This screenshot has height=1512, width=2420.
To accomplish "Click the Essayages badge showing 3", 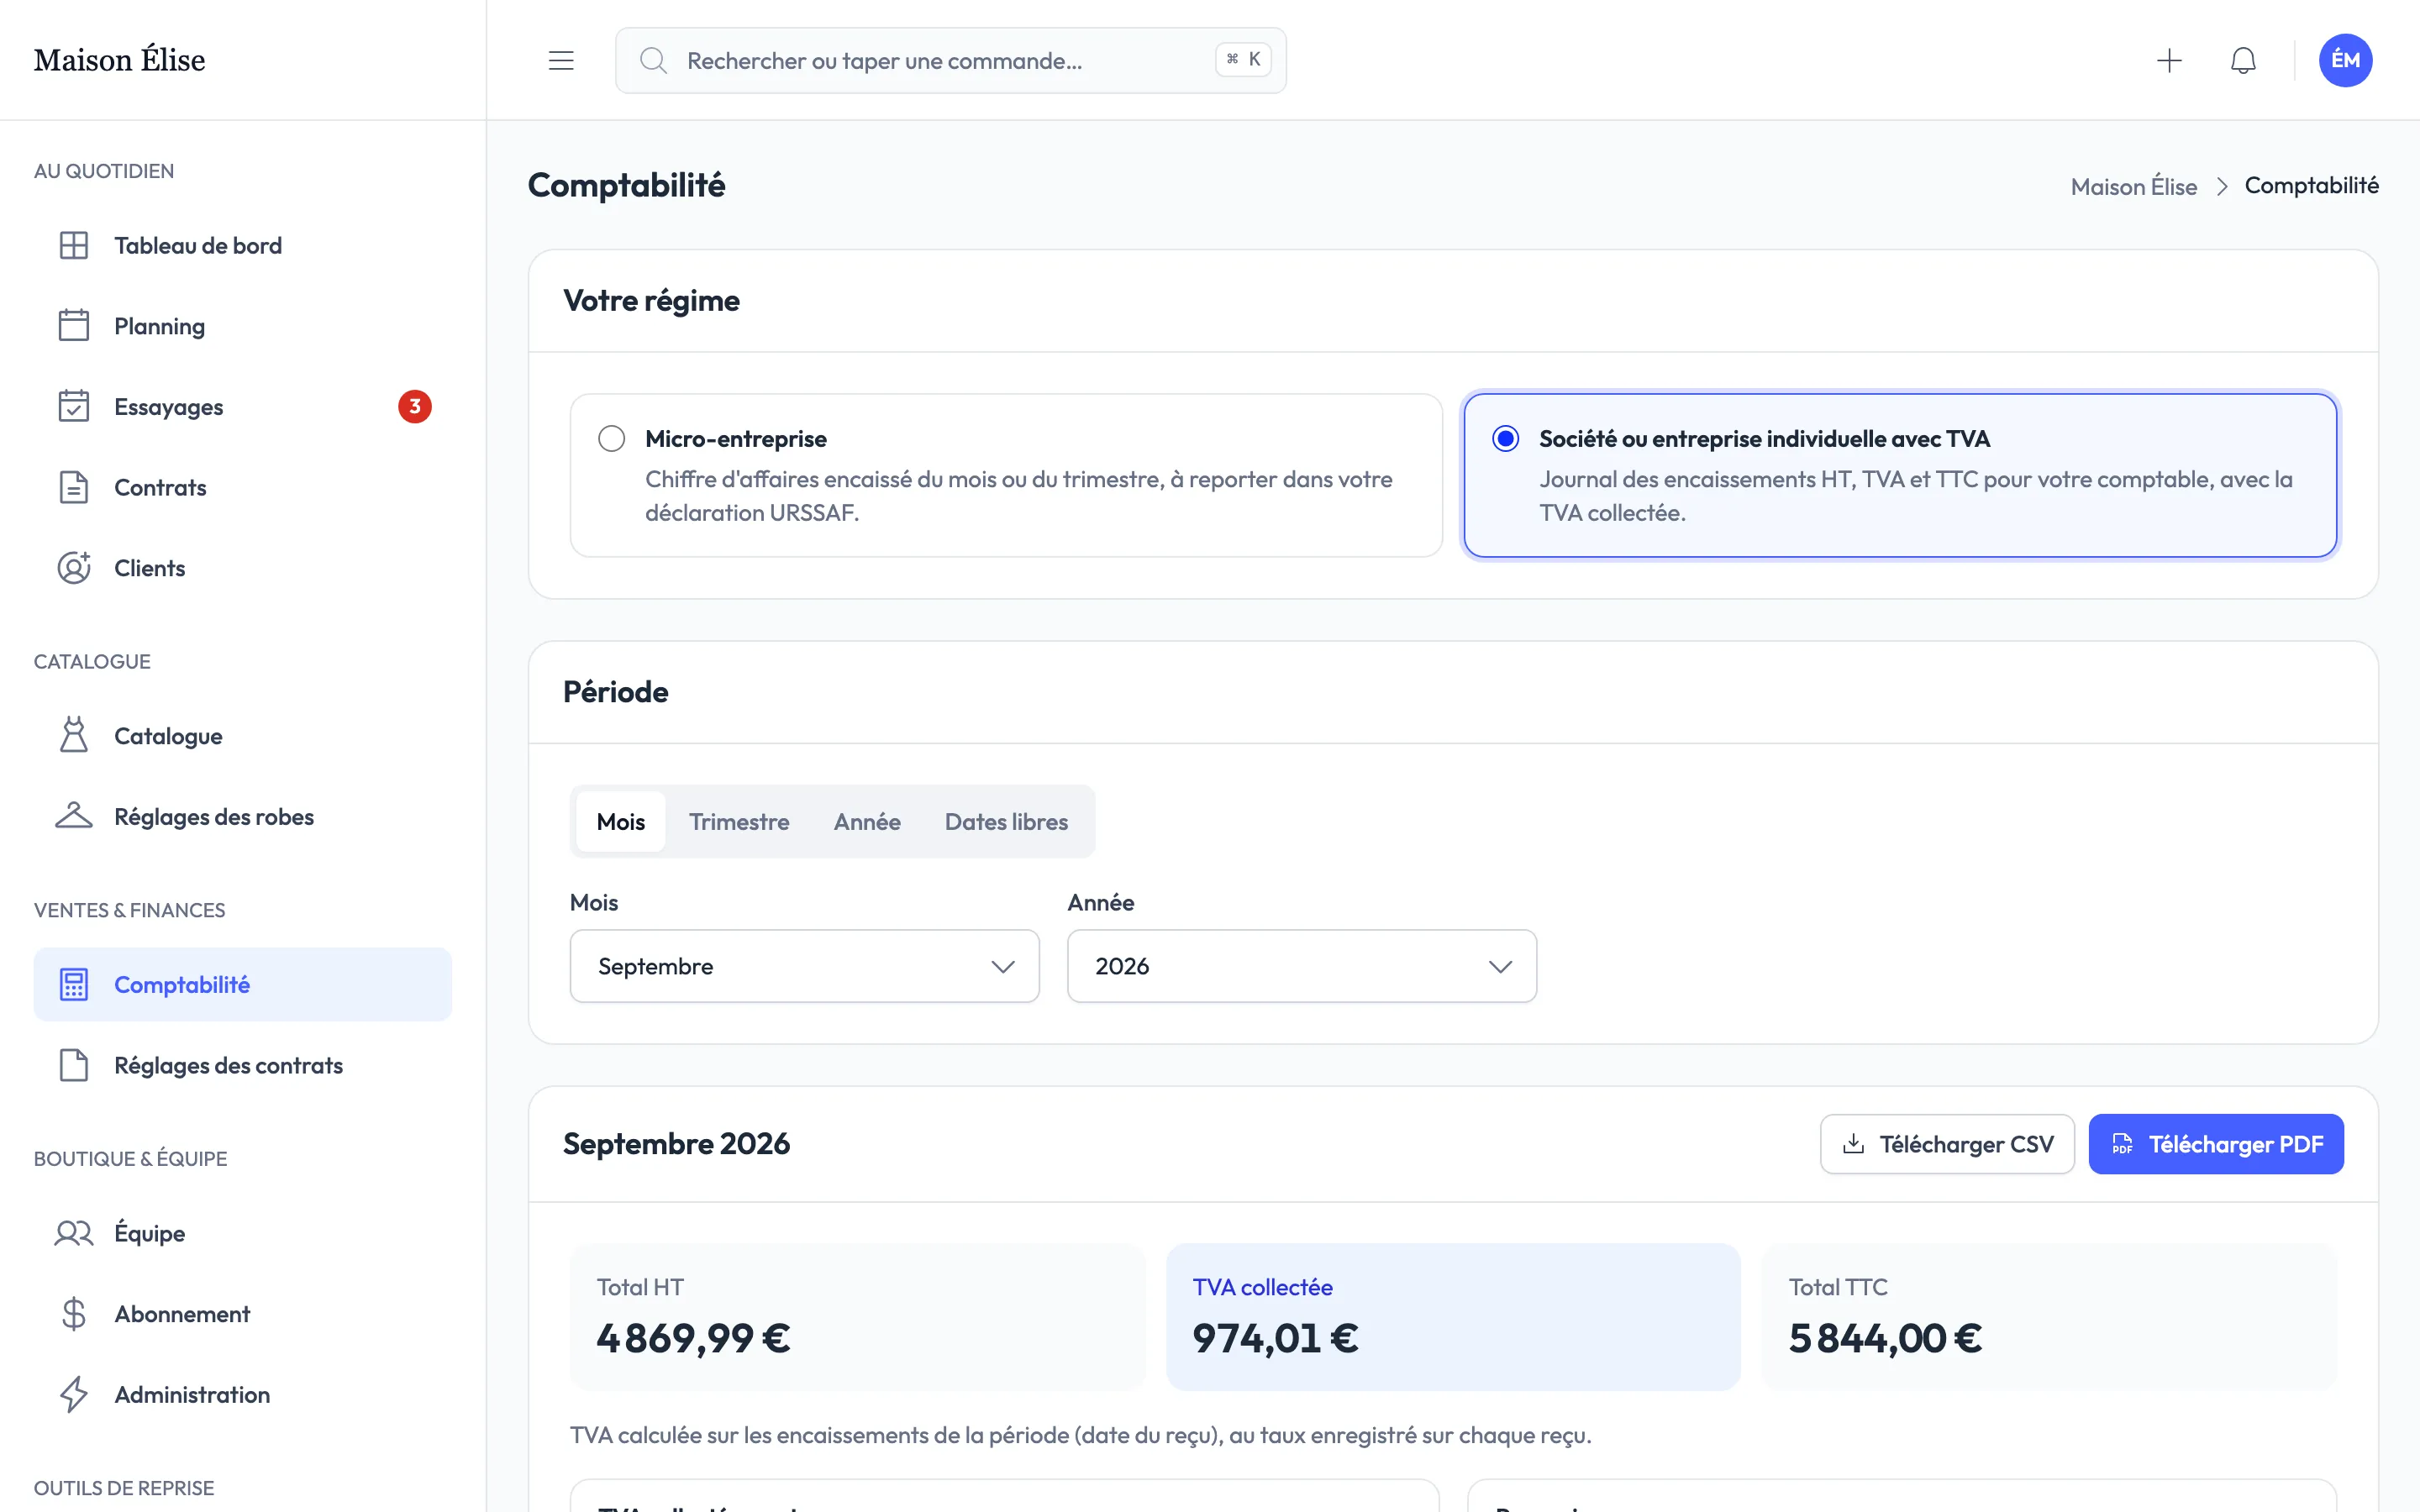I will [x=415, y=406].
